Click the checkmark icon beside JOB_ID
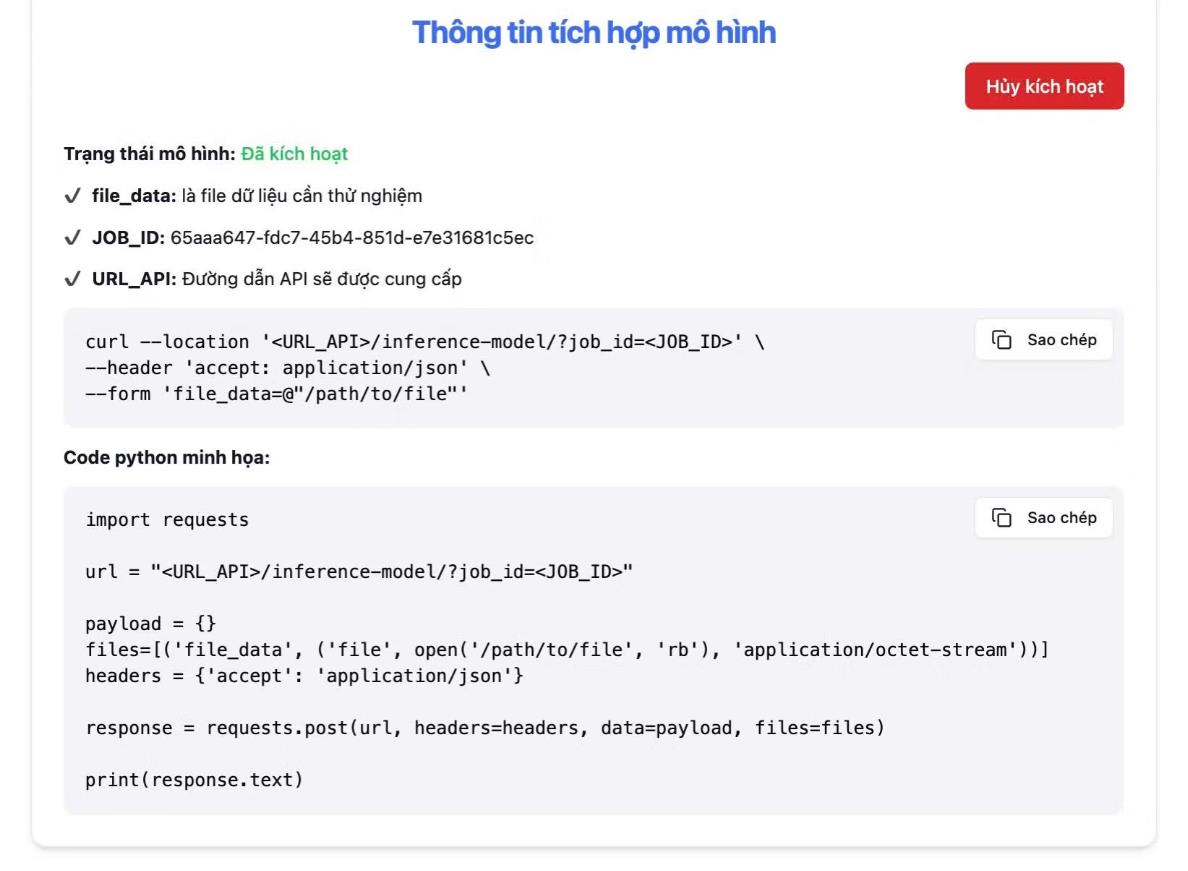This screenshot has width=1188, height=871. 72,238
